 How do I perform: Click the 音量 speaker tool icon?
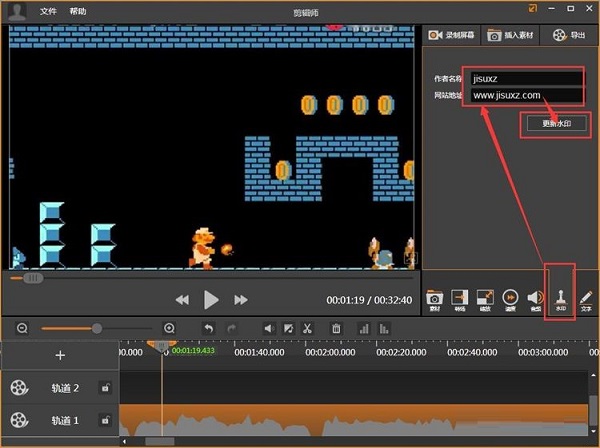pyautogui.click(x=535, y=298)
